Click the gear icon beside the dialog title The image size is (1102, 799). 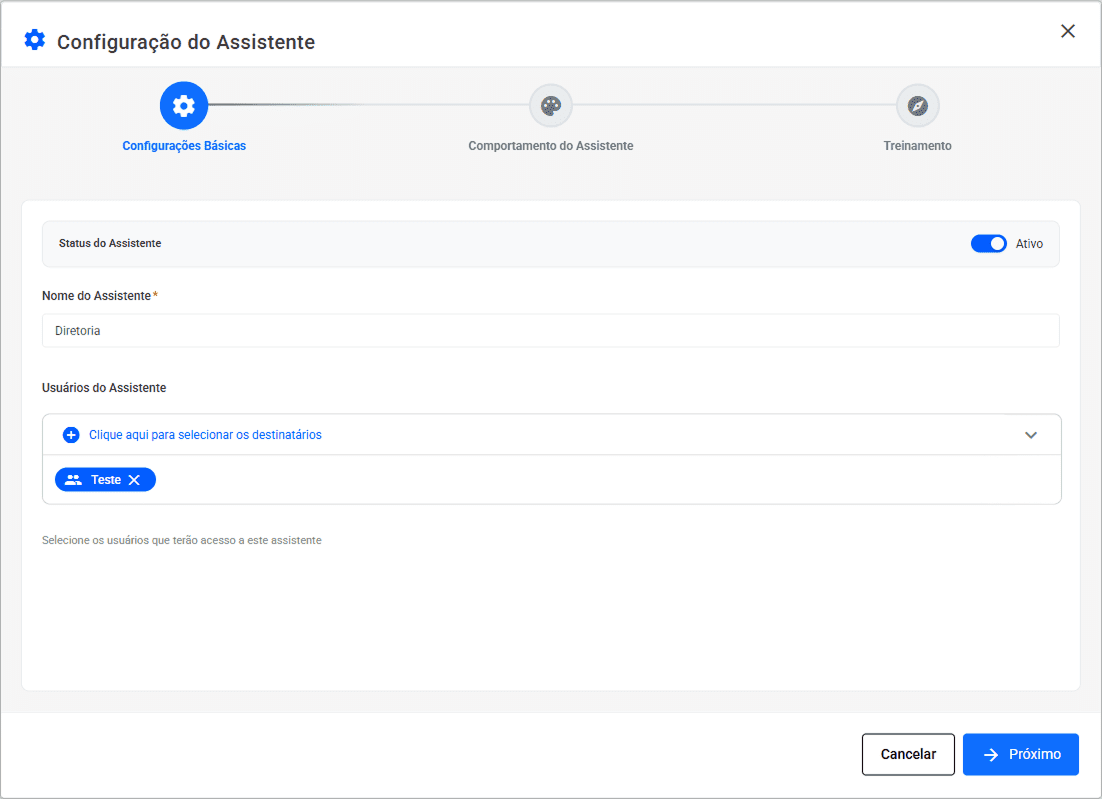(x=35, y=41)
